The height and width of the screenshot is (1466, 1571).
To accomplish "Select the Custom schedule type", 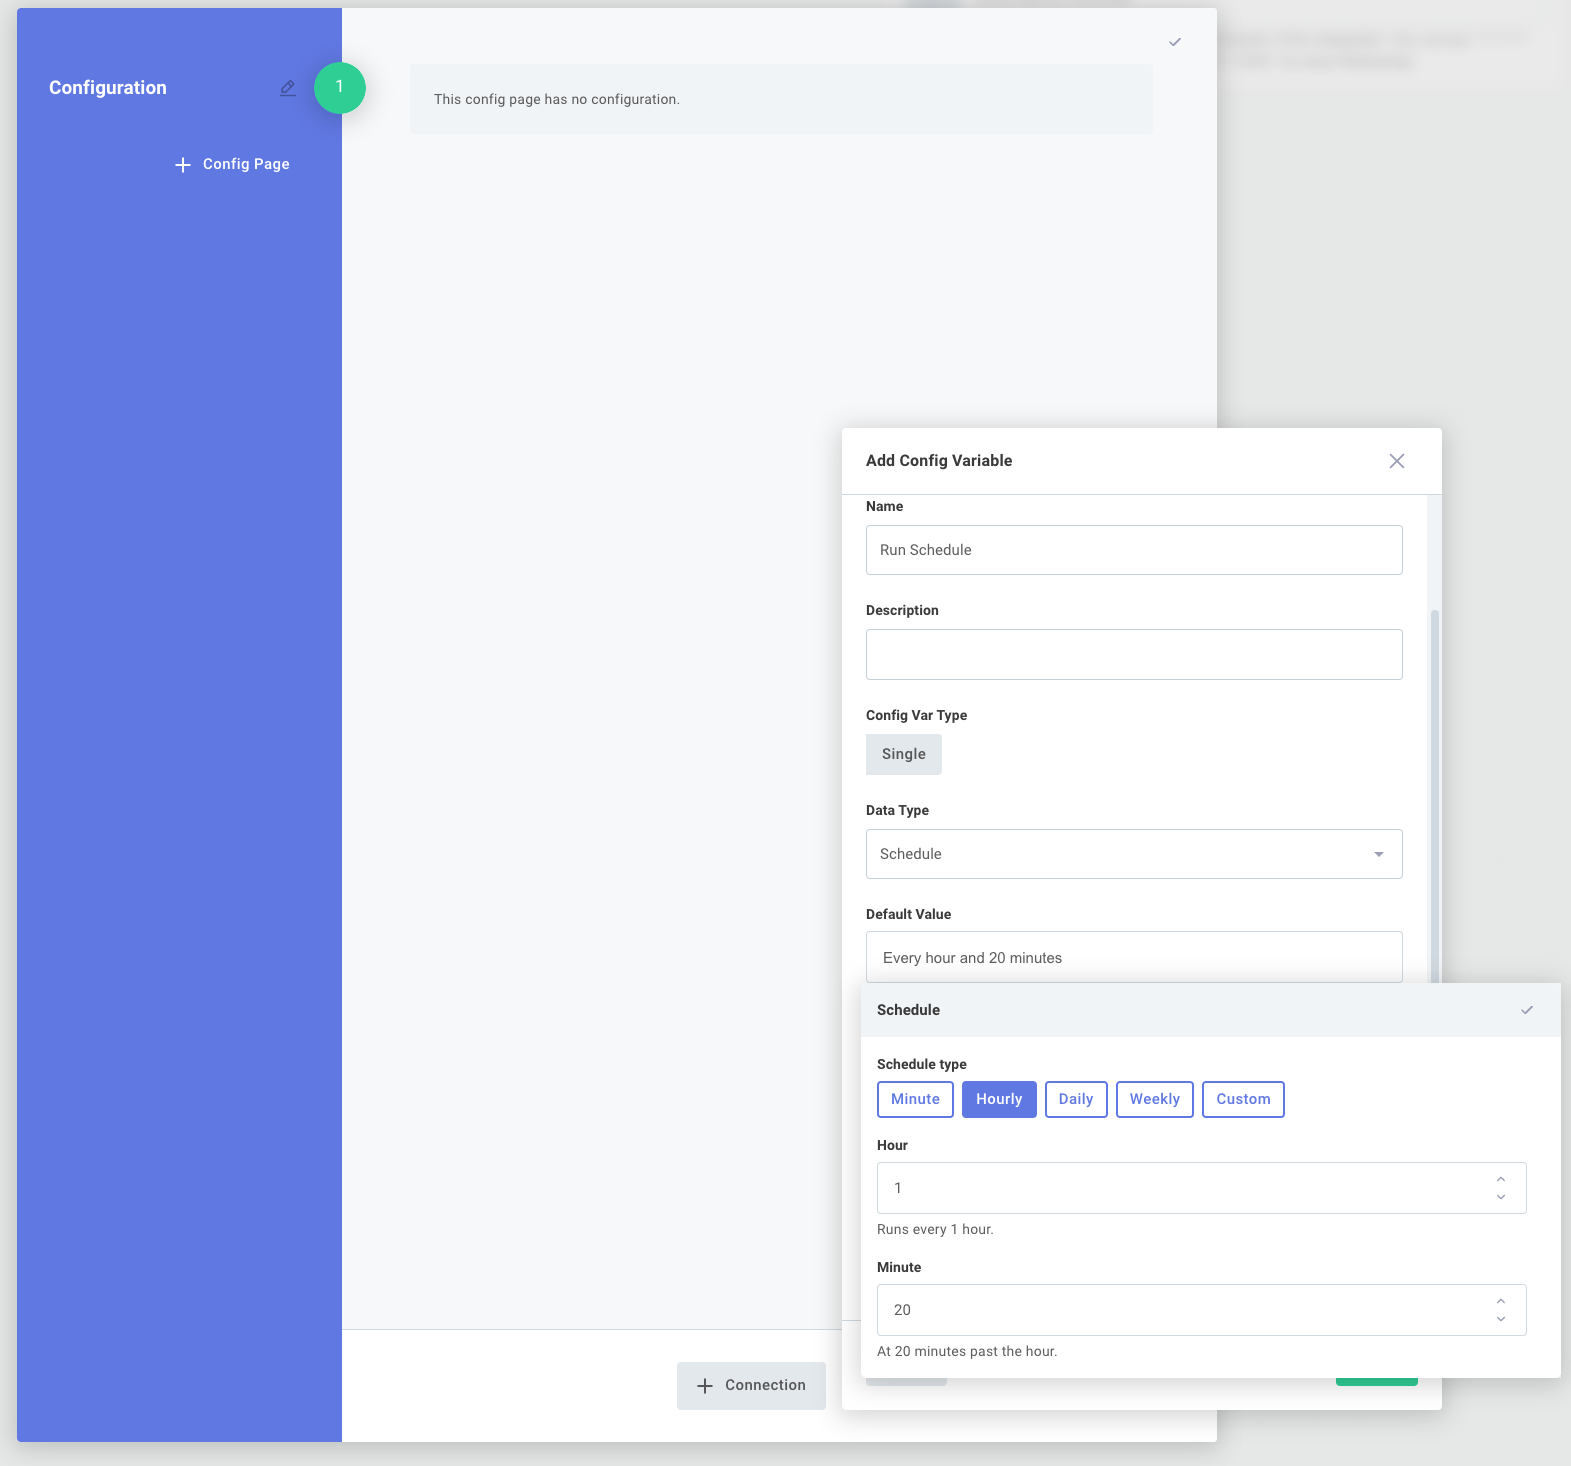I will [x=1243, y=1099].
